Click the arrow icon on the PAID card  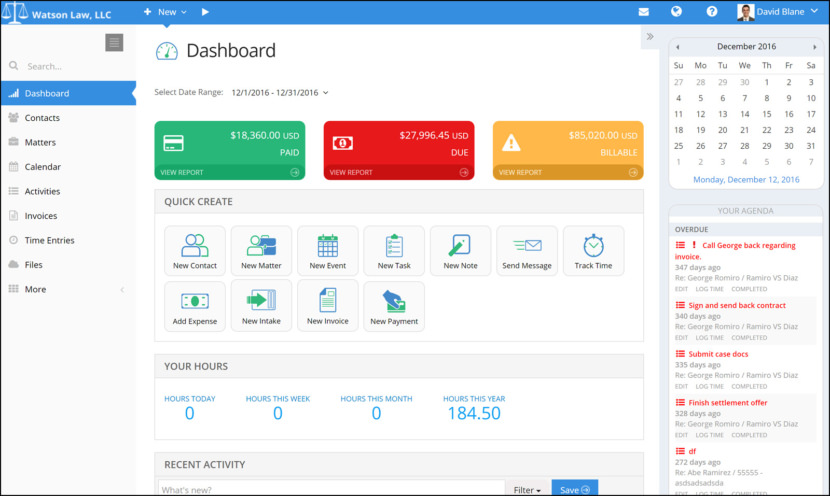[295, 173]
